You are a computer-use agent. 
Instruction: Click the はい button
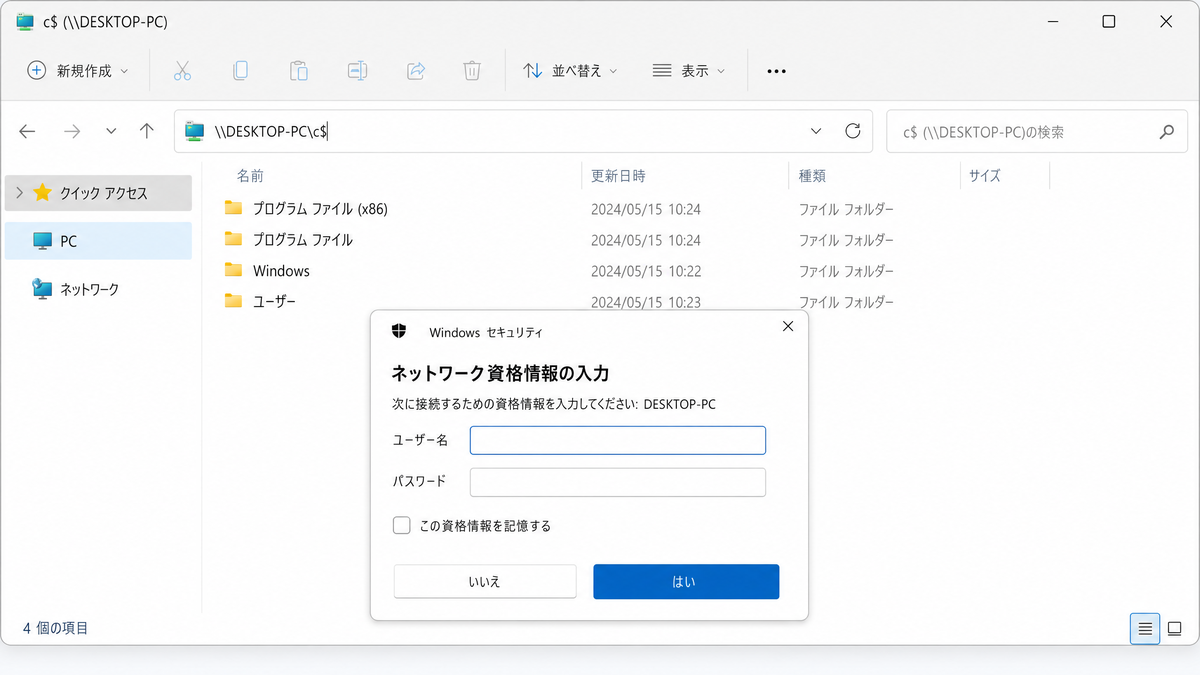point(686,581)
